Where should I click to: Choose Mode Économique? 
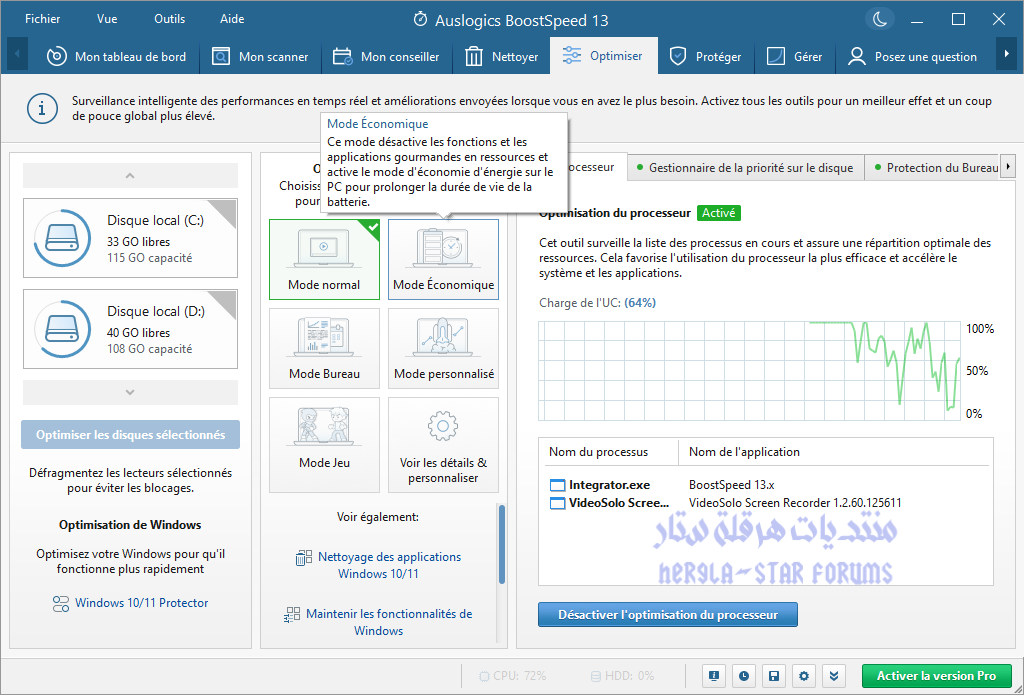(x=443, y=259)
